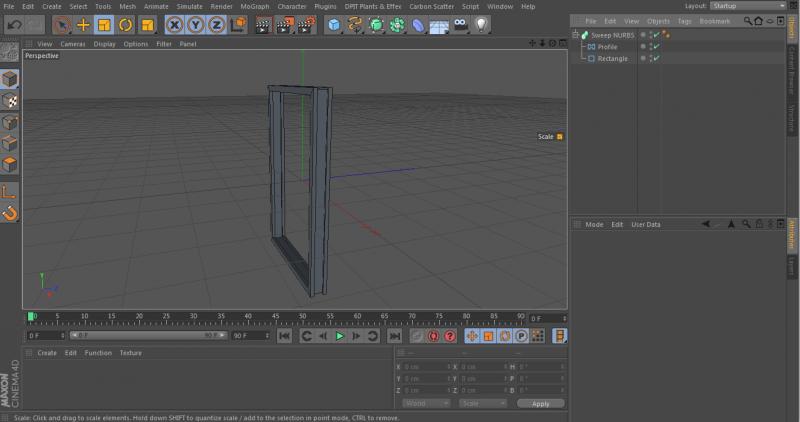Add a camera object

[x=460, y=24]
